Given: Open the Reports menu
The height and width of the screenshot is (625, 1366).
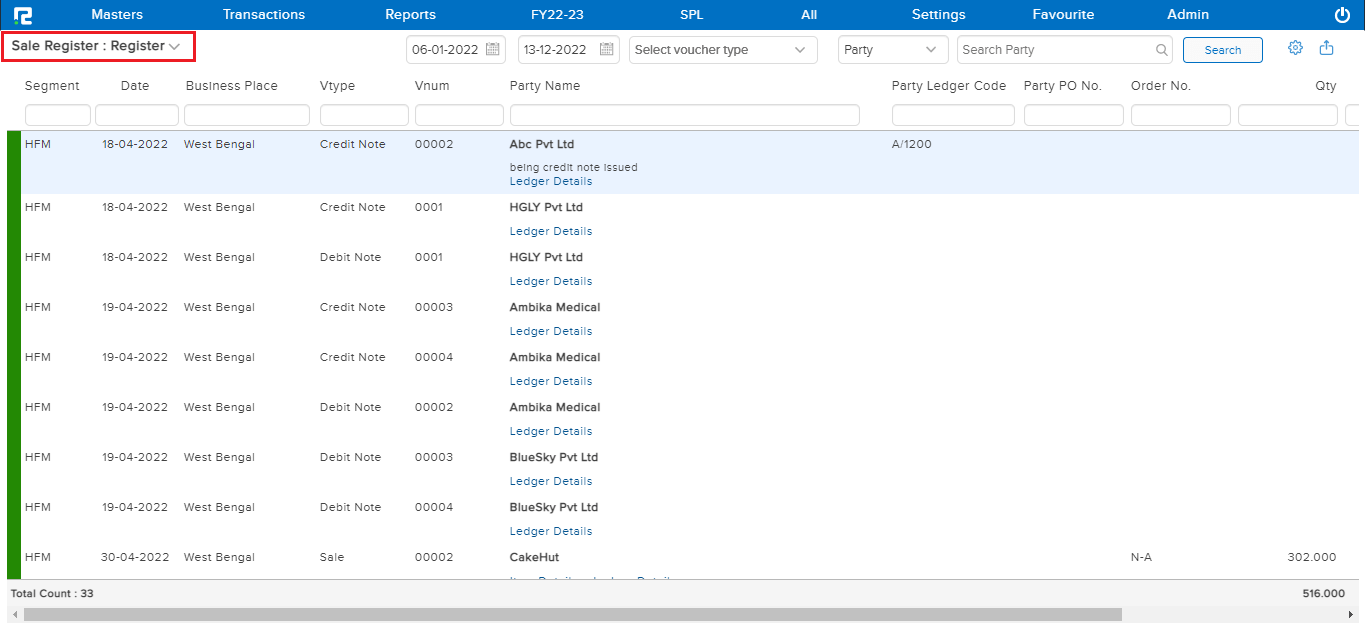Looking at the screenshot, I should click(x=410, y=15).
